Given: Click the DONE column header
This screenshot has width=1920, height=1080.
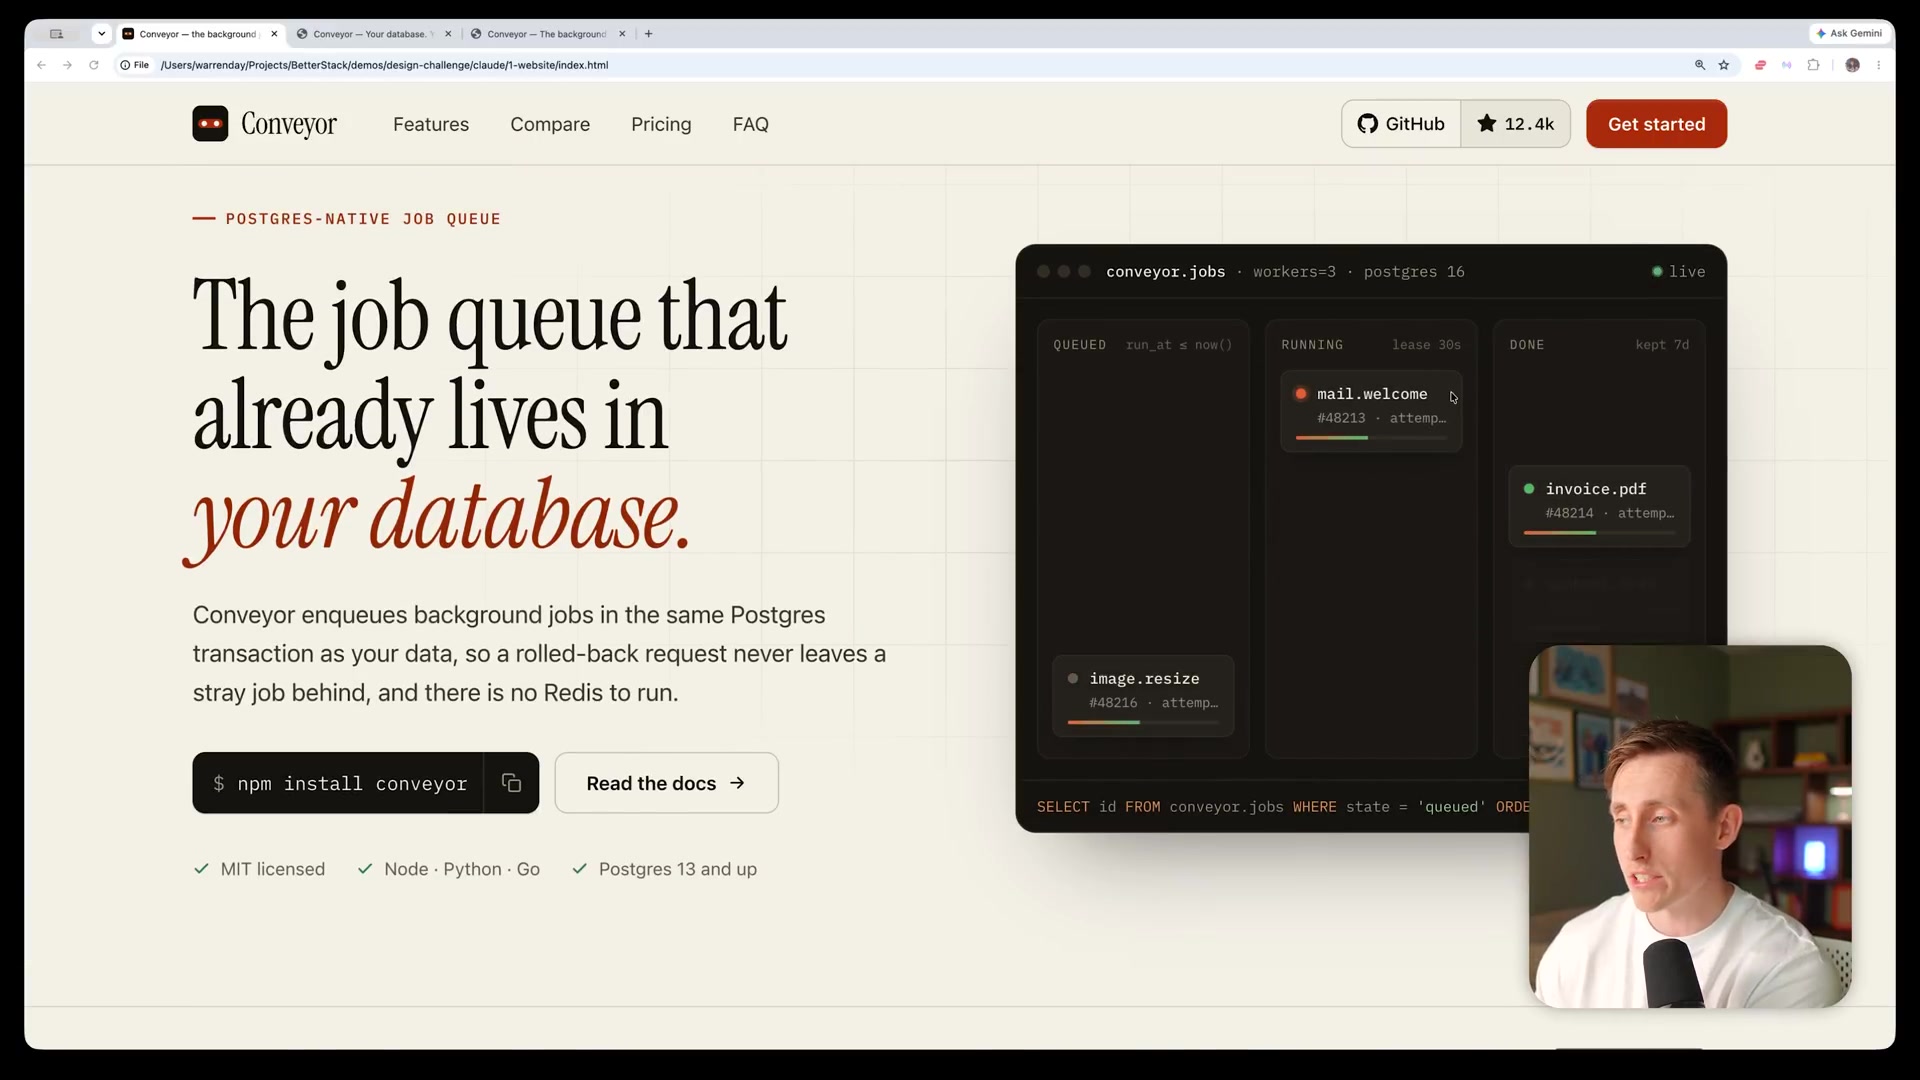Looking at the screenshot, I should pos(1527,345).
